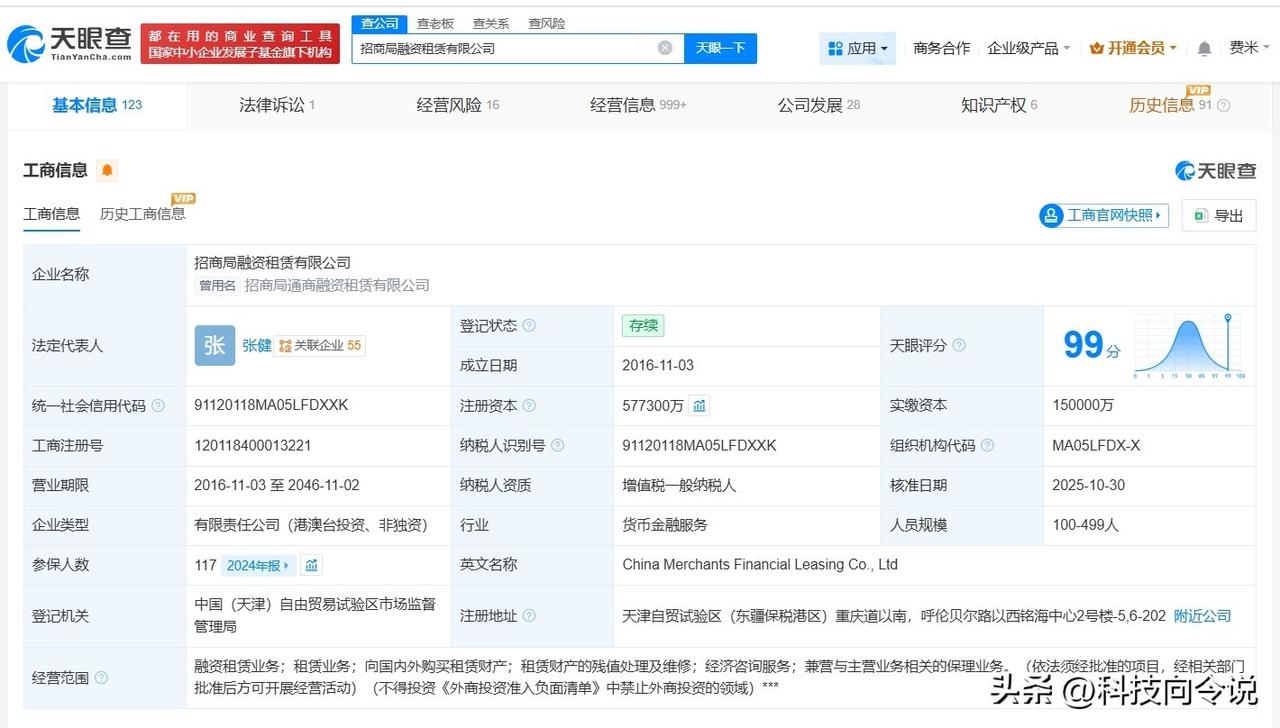Open the chart icon beside 2024年报
The image size is (1280, 728).
point(312,565)
